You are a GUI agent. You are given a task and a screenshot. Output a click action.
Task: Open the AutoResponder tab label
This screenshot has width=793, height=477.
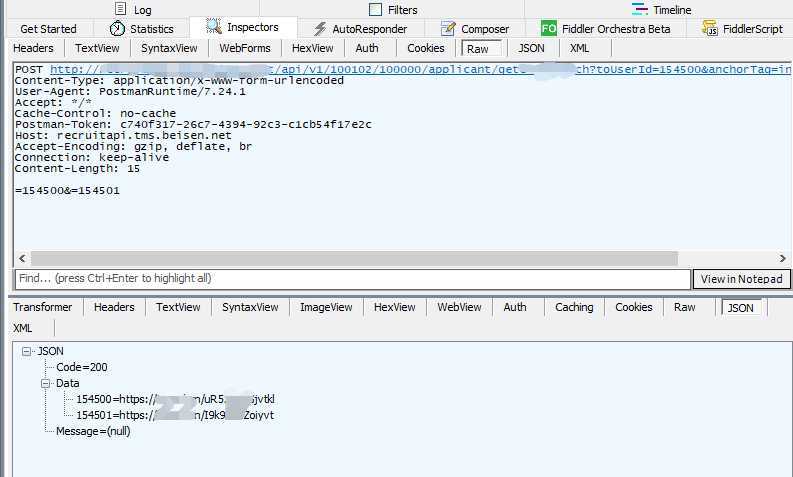pyautogui.click(x=370, y=29)
